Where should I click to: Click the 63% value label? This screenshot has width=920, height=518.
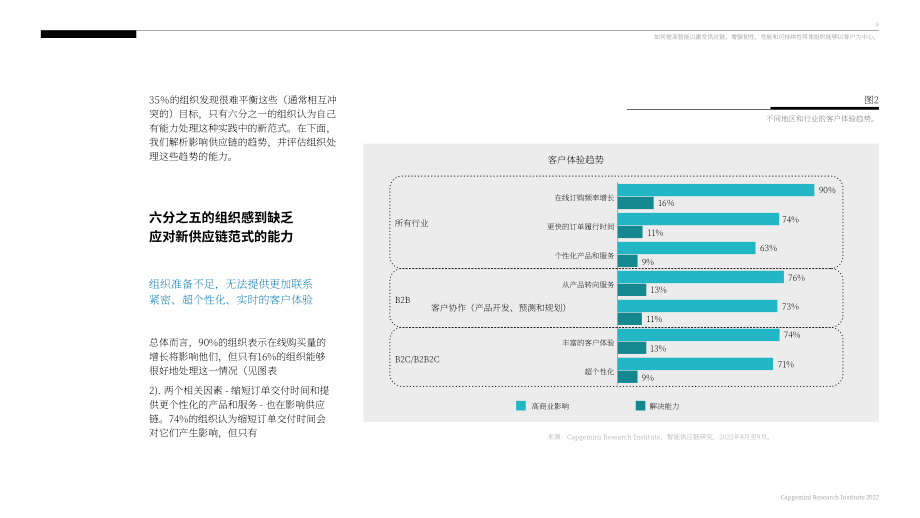[768, 248]
